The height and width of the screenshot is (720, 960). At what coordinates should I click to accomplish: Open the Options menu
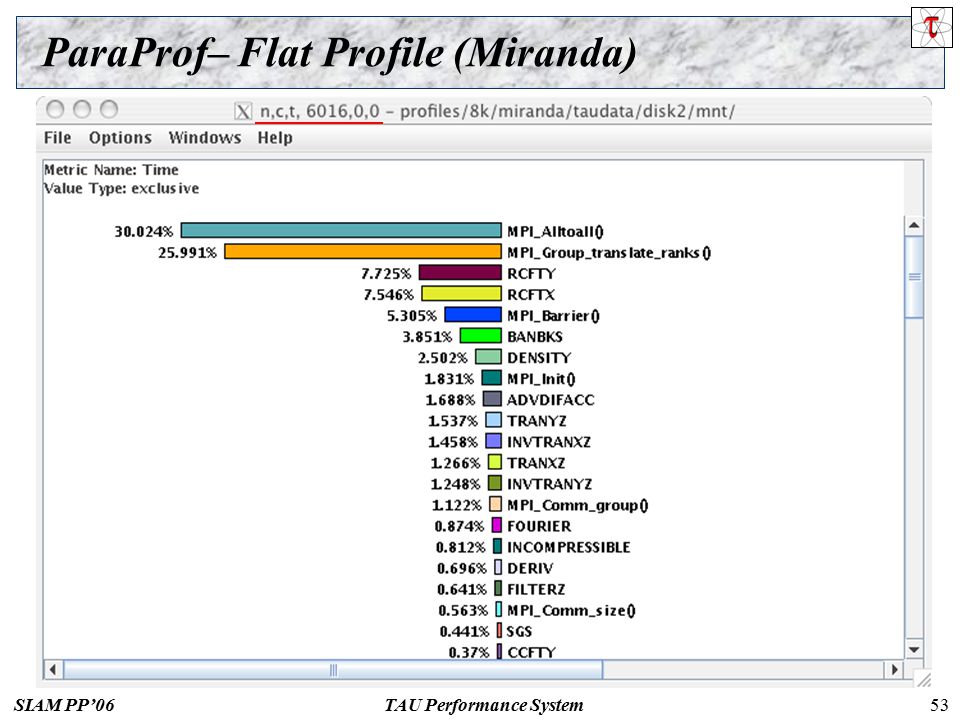[120, 138]
